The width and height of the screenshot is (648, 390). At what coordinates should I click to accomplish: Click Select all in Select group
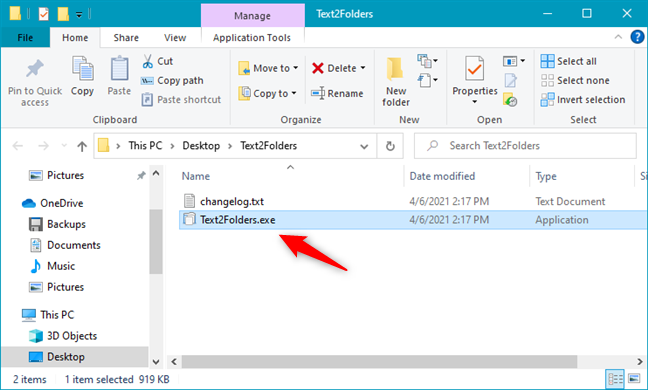[x=569, y=61]
